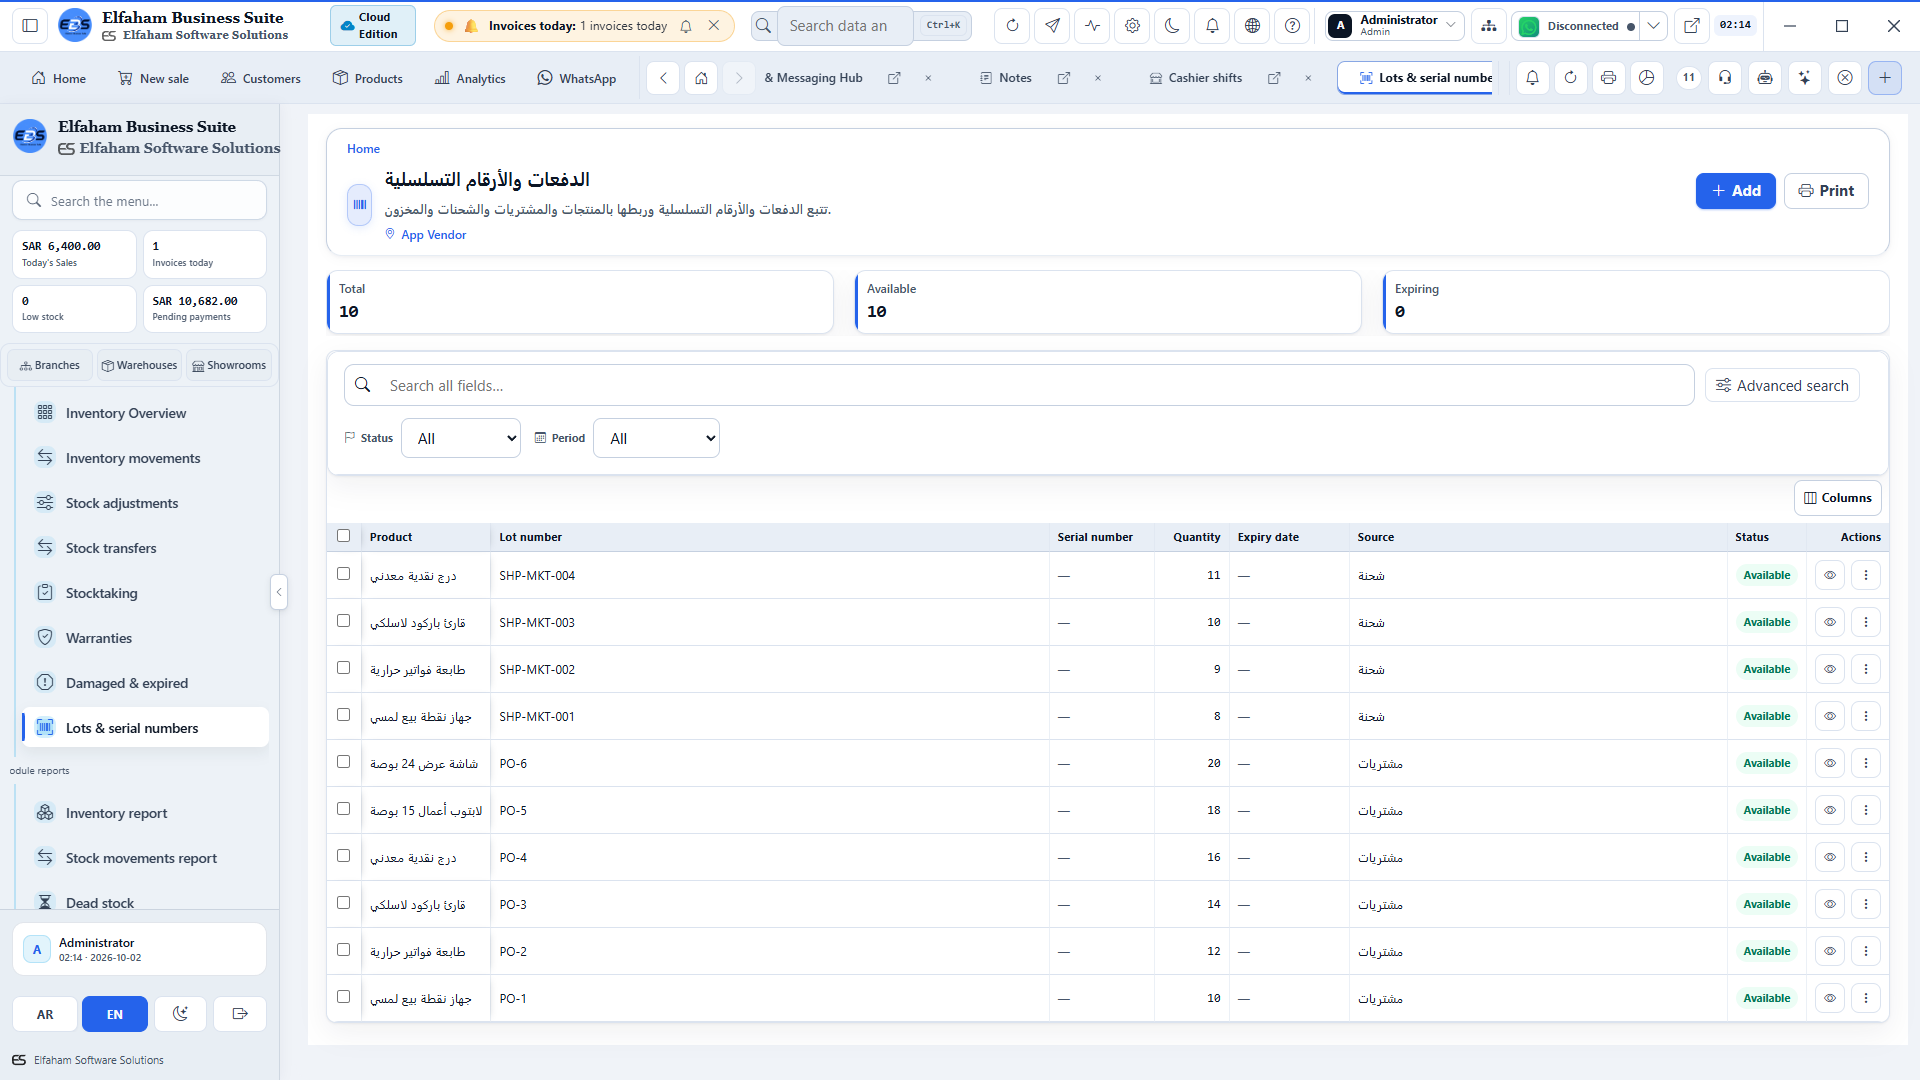The image size is (1920, 1080).
Task: Open settings gear in top bar
Action: point(1132,26)
